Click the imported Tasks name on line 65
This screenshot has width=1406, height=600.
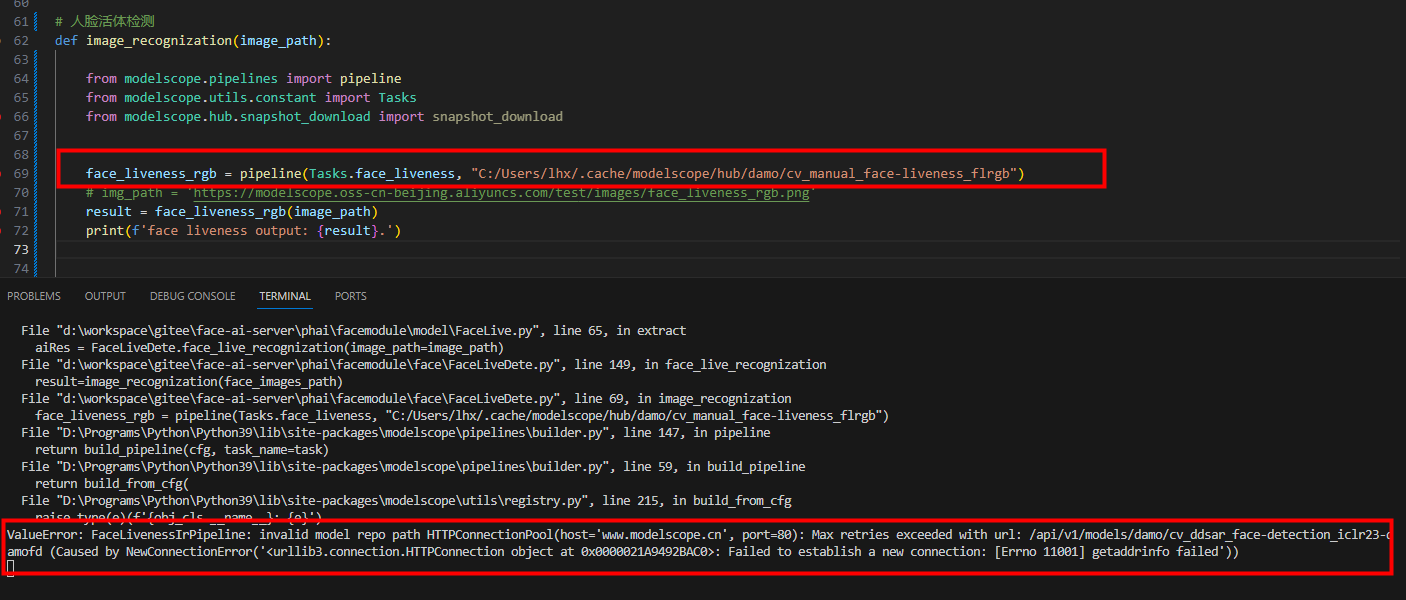pyautogui.click(x=397, y=97)
